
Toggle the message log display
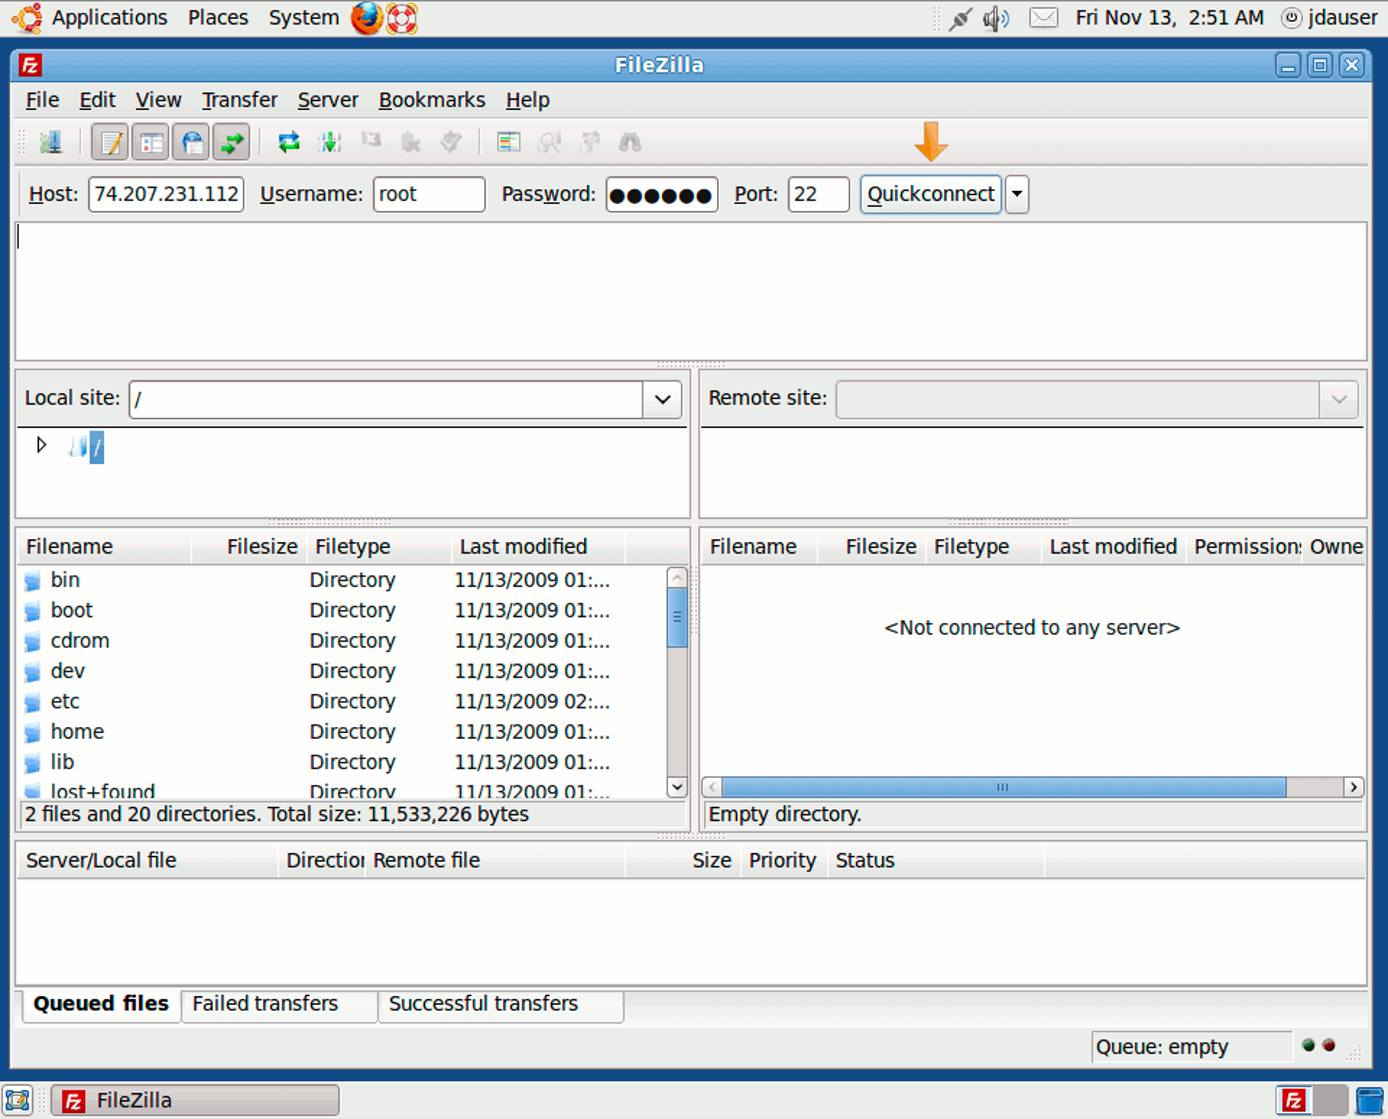(110, 141)
